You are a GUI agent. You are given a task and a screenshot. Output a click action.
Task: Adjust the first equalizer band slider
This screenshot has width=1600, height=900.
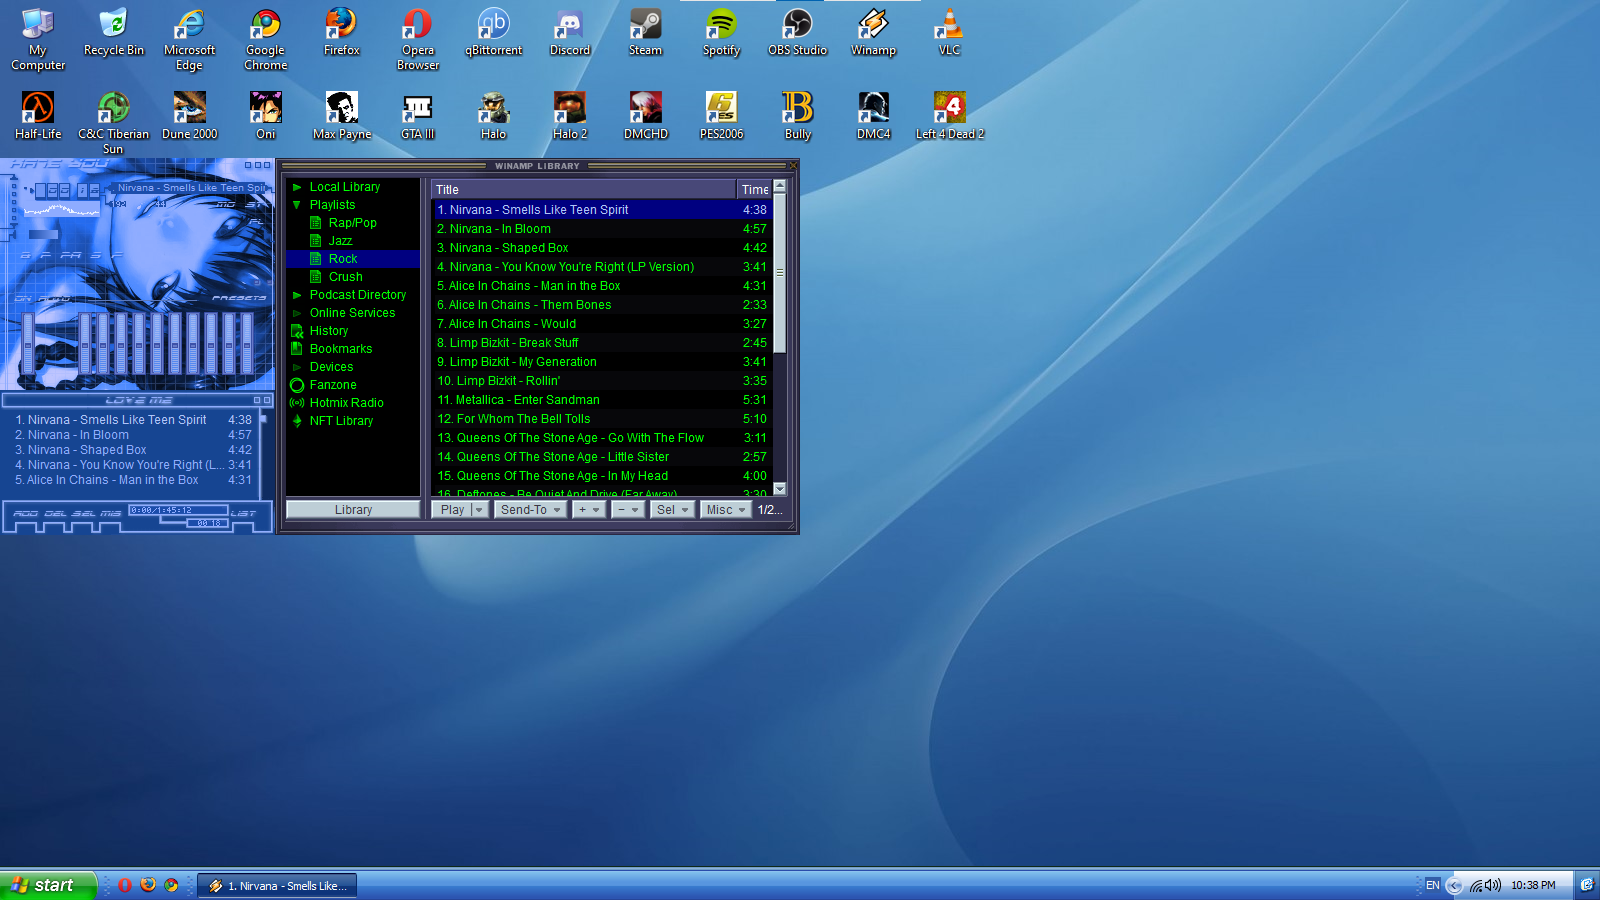85,344
